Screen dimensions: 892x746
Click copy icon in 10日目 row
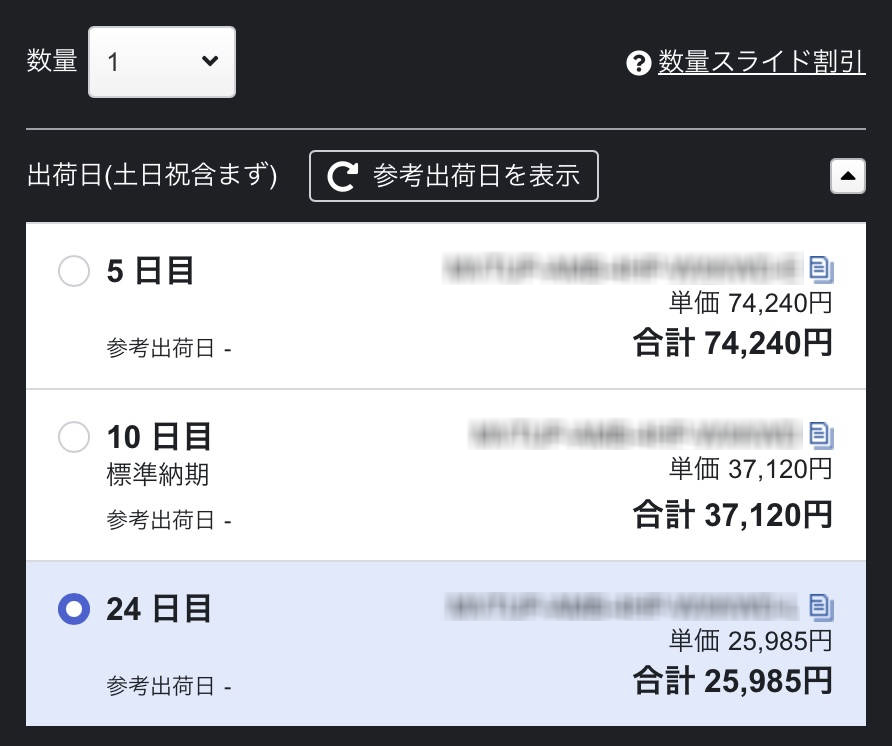pyautogui.click(x=821, y=435)
